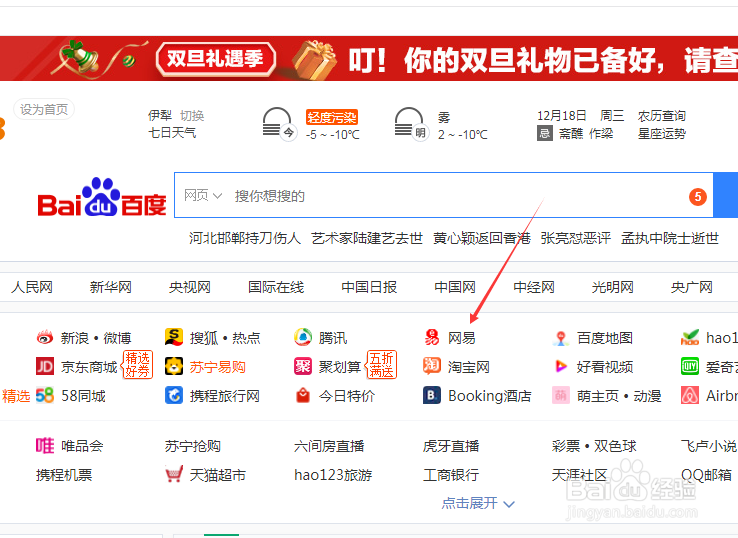Open the 中经网 tab link
Viewport: 738px width, 538px height.
[534, 287]
